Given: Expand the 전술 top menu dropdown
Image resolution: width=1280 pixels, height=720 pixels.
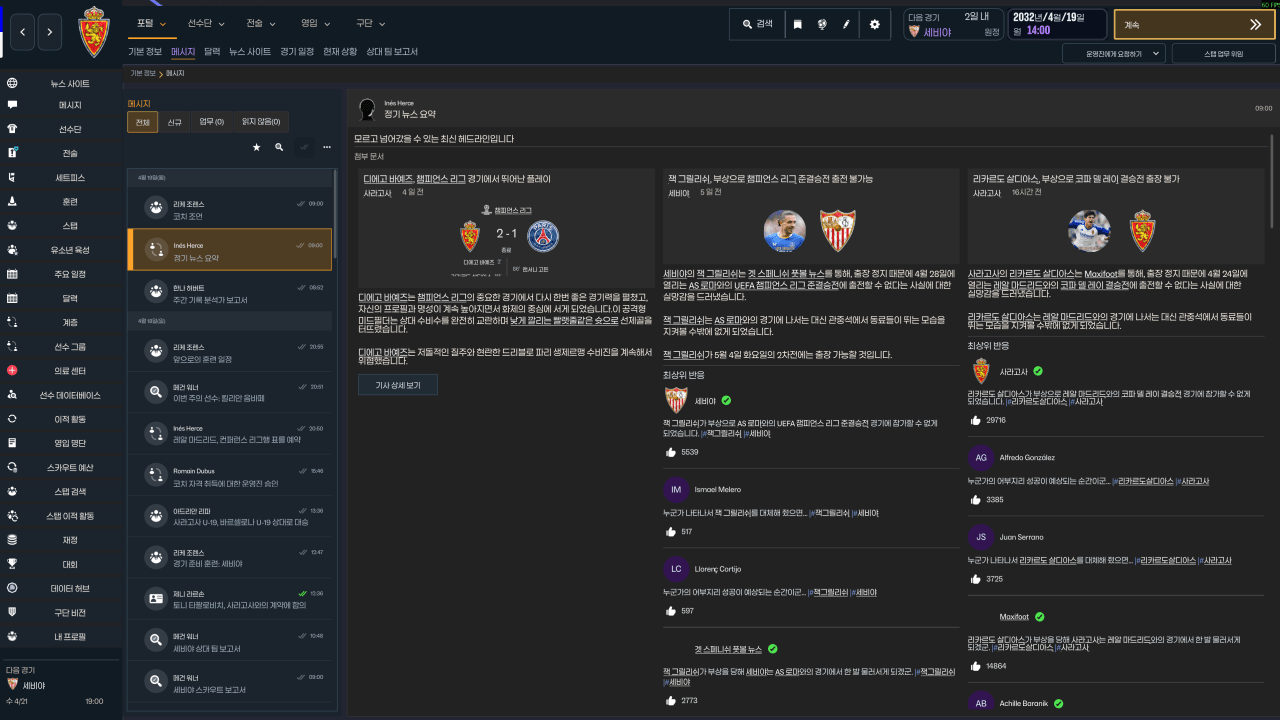Looking at the screenshot, I should click(x=261, y=23).
